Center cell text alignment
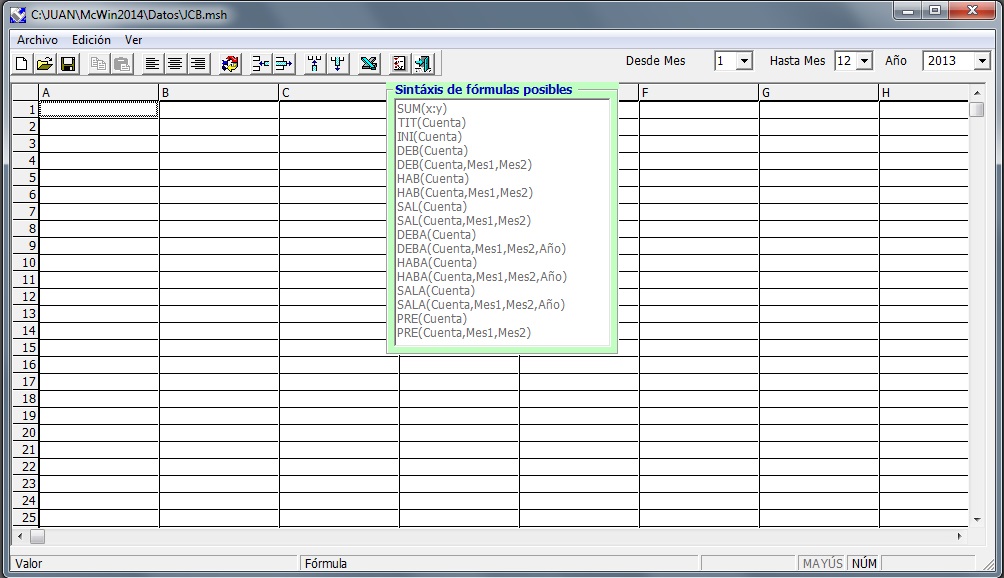 click(x=175, y=63)
